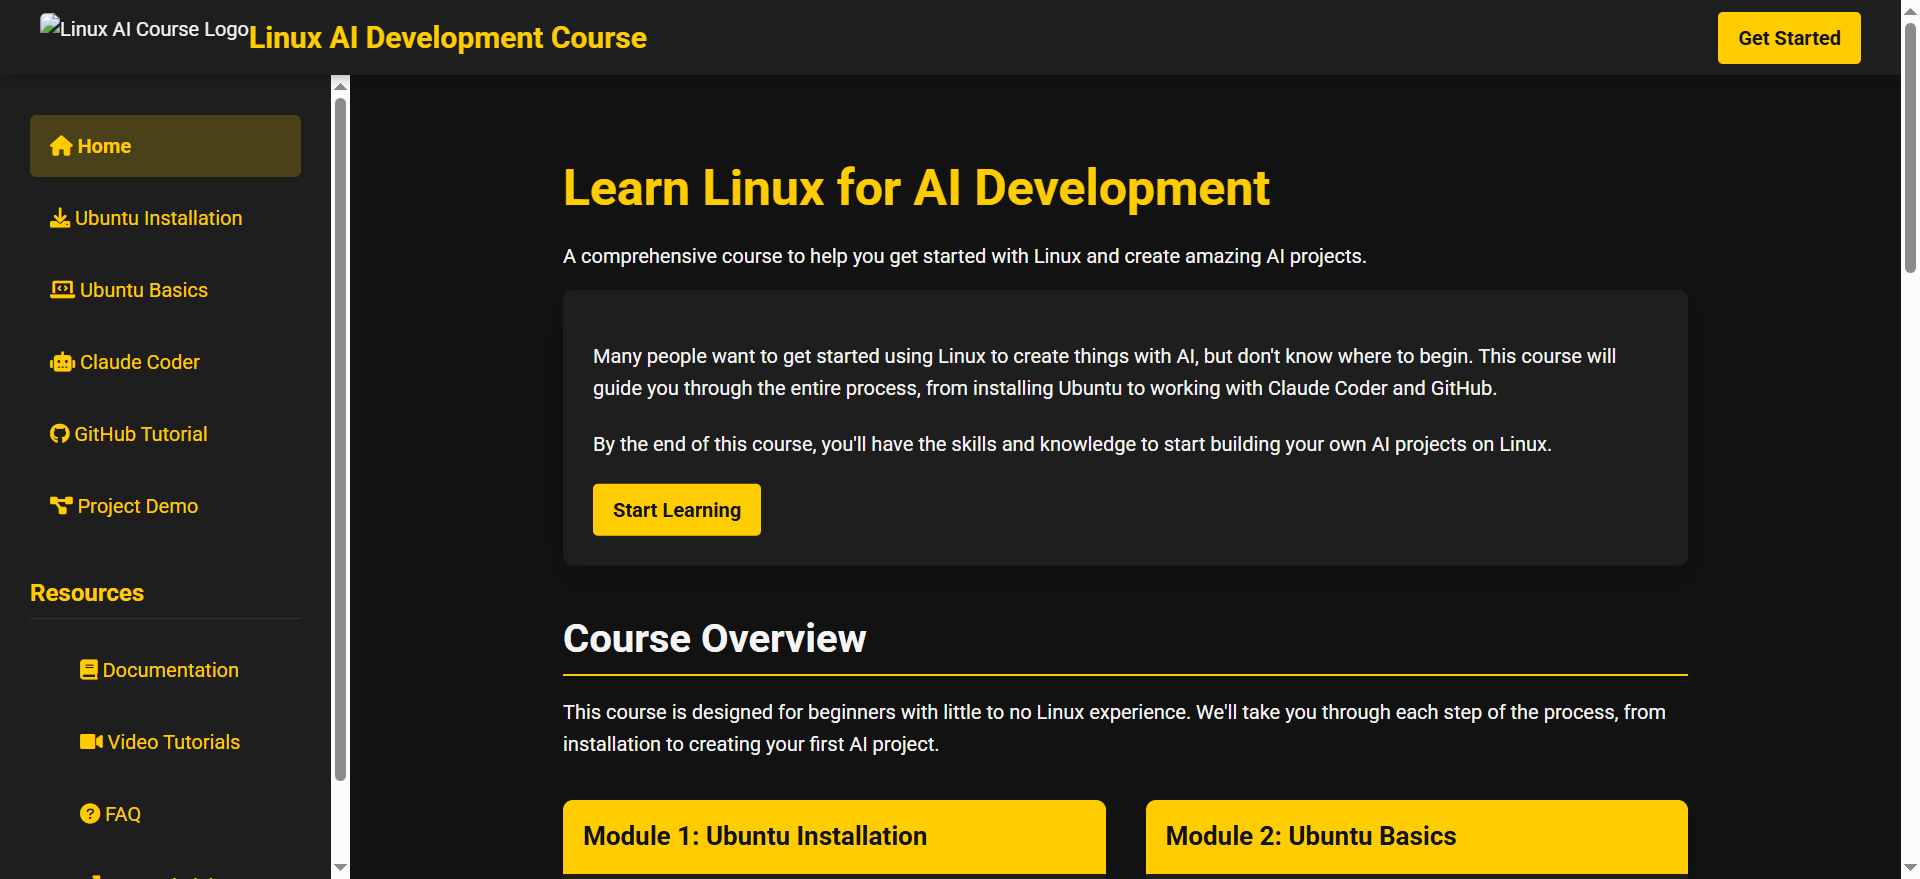Viewport: 1920px width, 879px height.
Task: Click the FAQ question mark icon
Action: click(x=90, y=814)
